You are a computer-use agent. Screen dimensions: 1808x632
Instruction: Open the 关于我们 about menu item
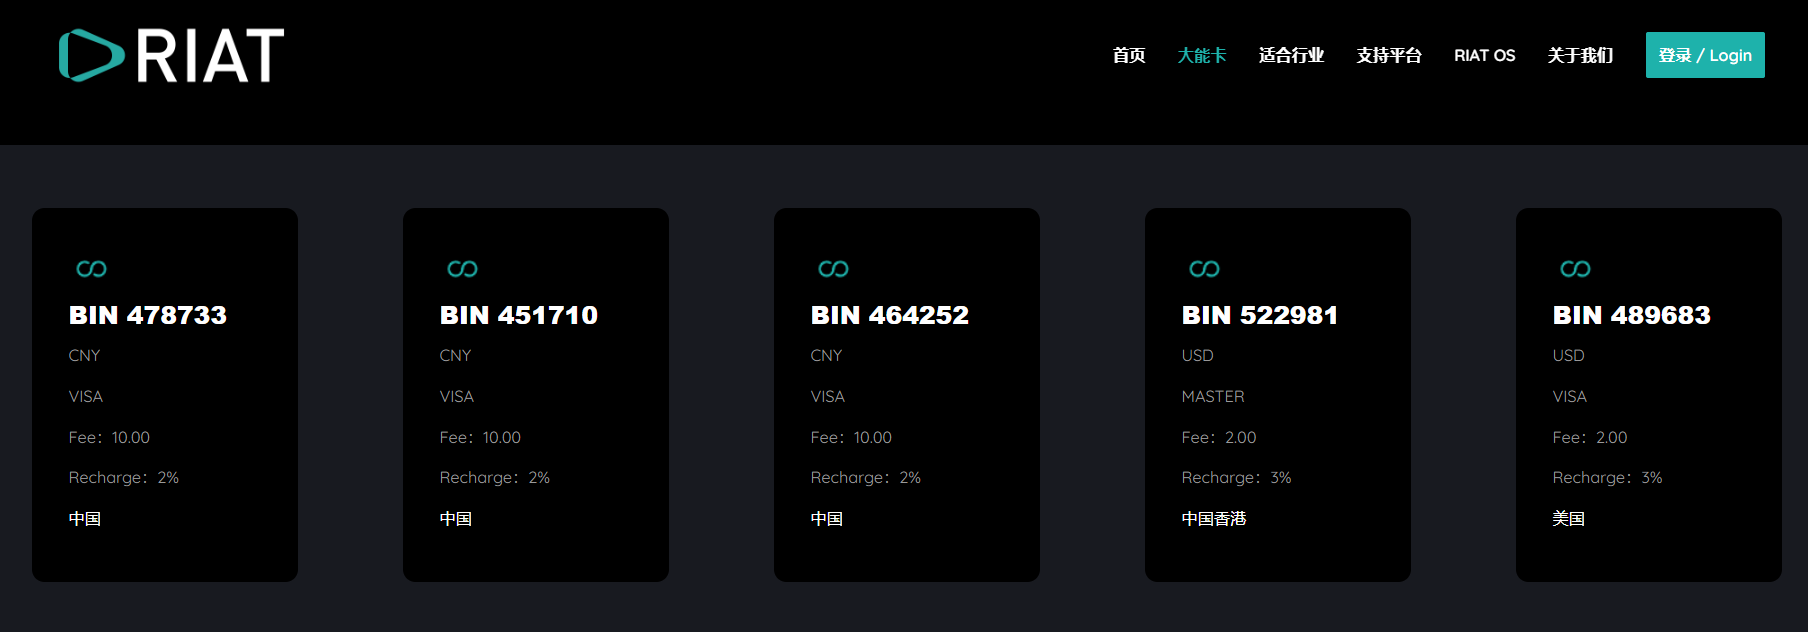(1580, 55)
